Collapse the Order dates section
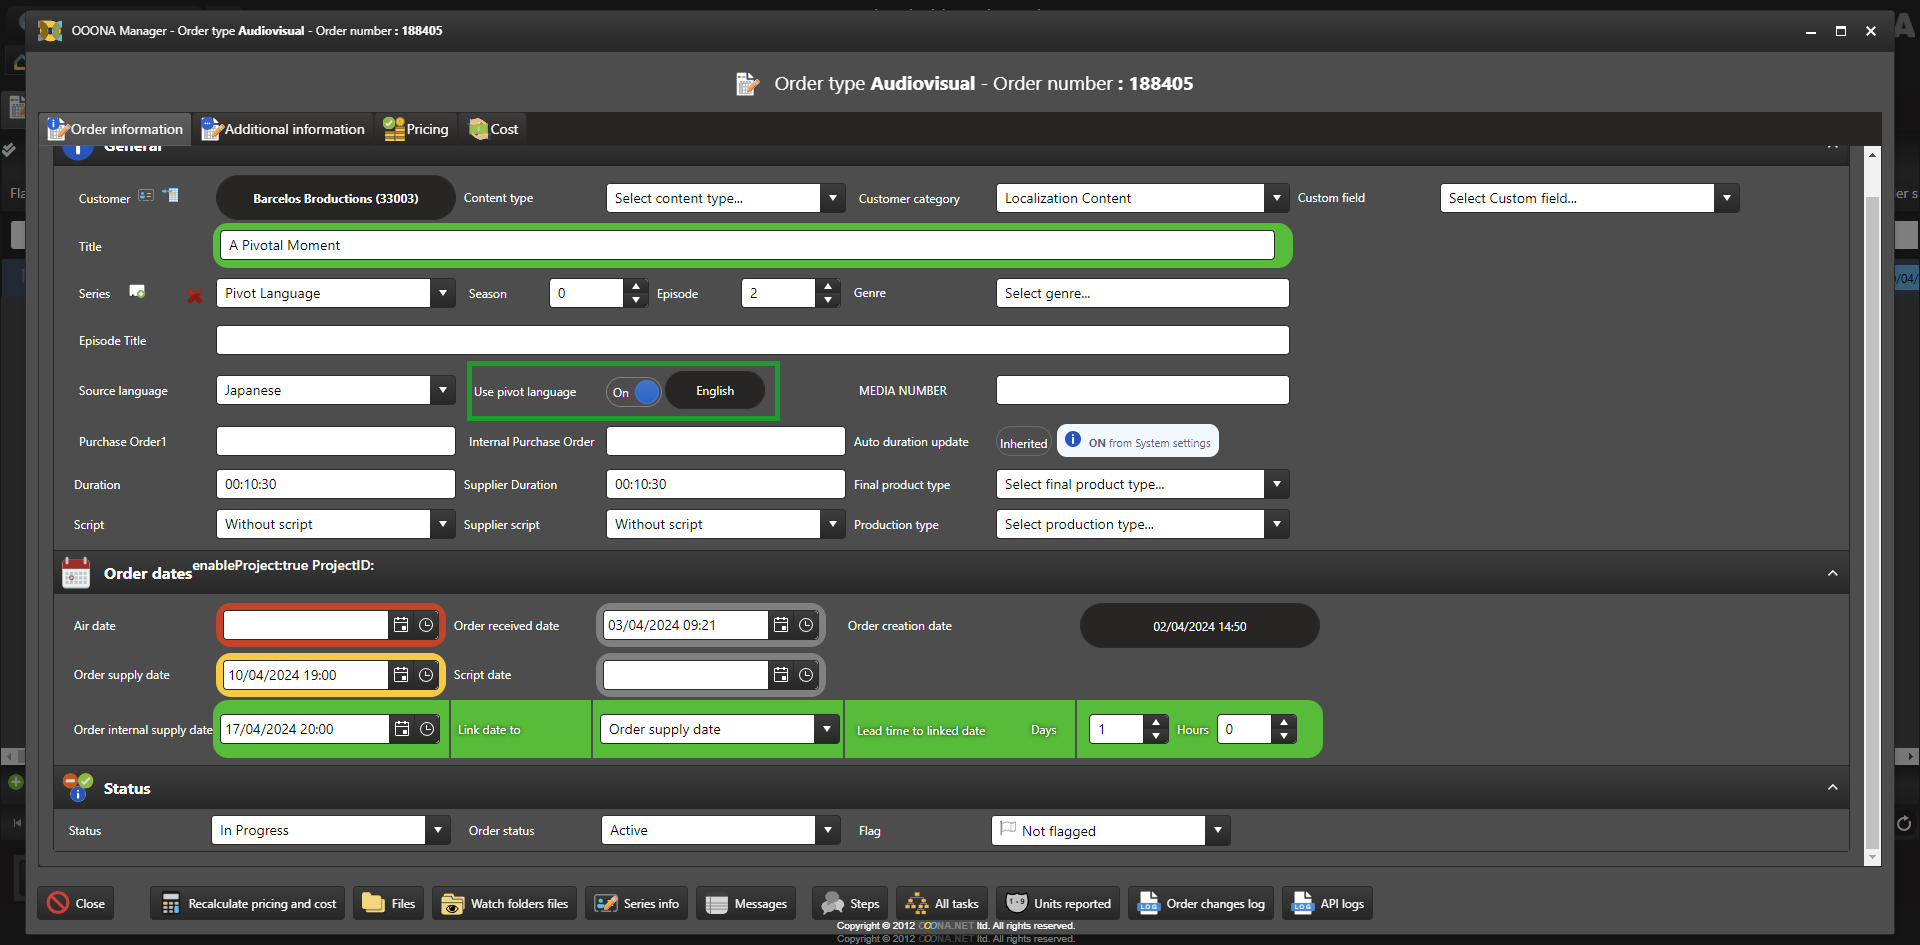The width and height of the screenshot is (1920, 945). 1832,573
